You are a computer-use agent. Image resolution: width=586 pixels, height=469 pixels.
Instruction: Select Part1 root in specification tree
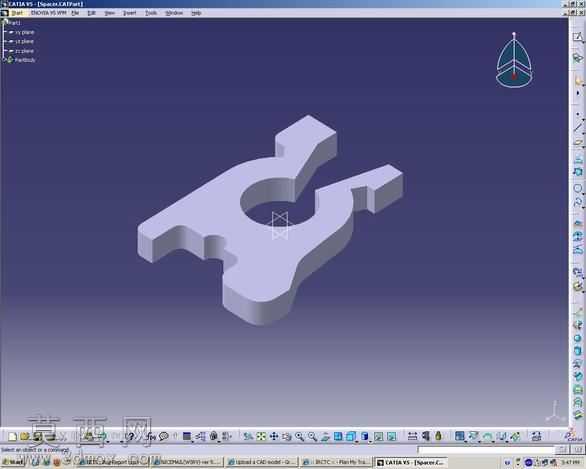click(13, 23)
